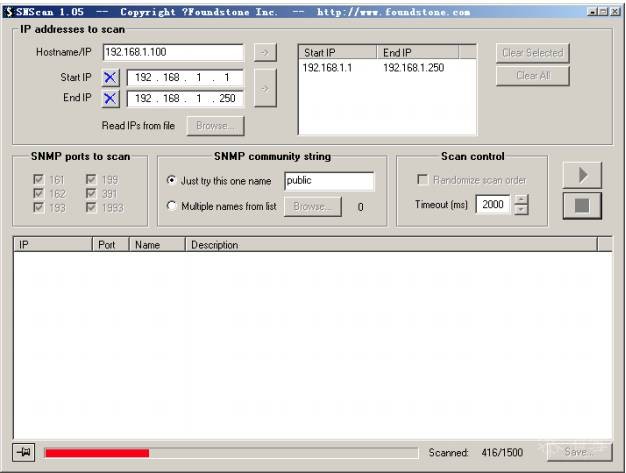This screenshot has height=473, width=626.
Task: Click the arrow button next to Hostname/IP
Action: (263, 52)
